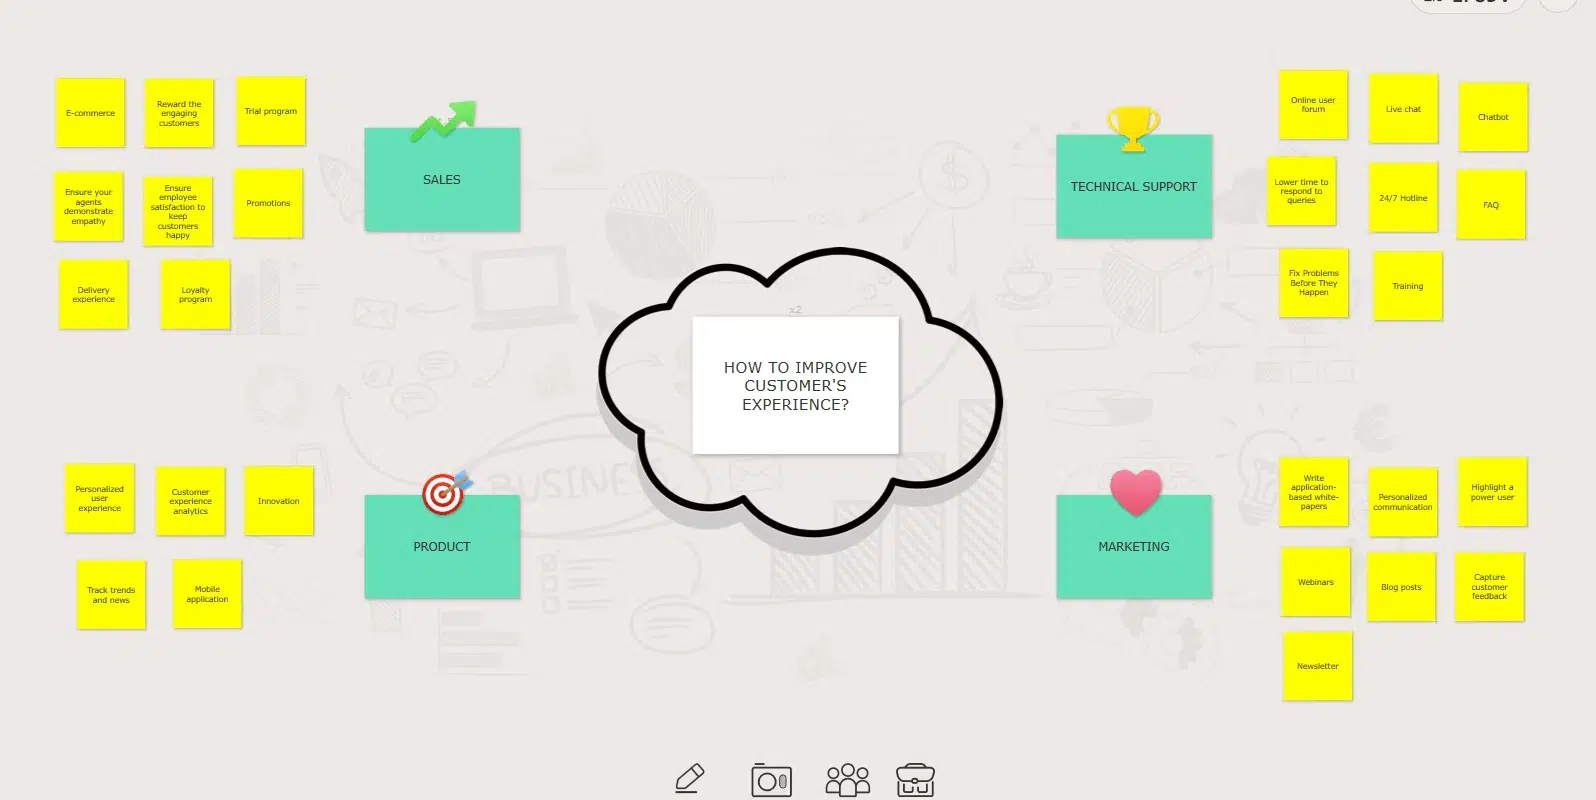Open the briefcase toolbox icon
The image size is (1596, 800).
click(915, 779)
